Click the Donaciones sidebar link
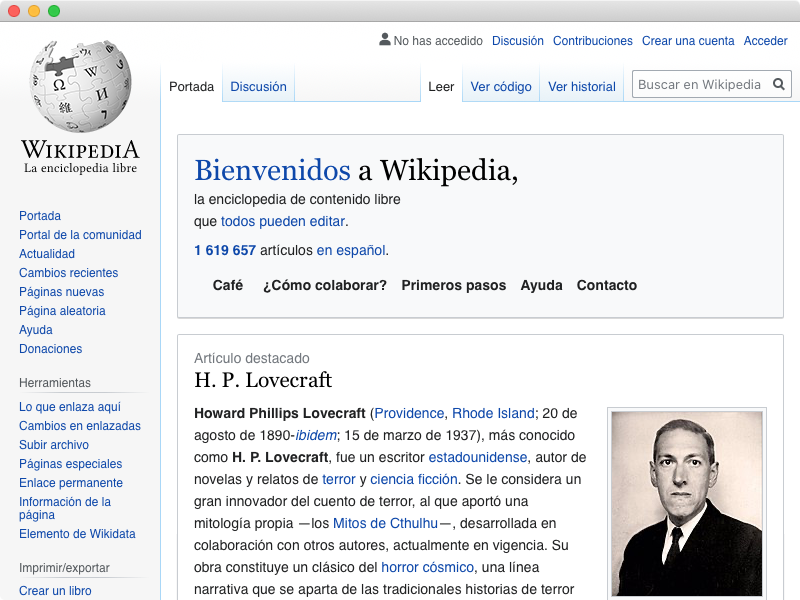 tap(51, 349)
